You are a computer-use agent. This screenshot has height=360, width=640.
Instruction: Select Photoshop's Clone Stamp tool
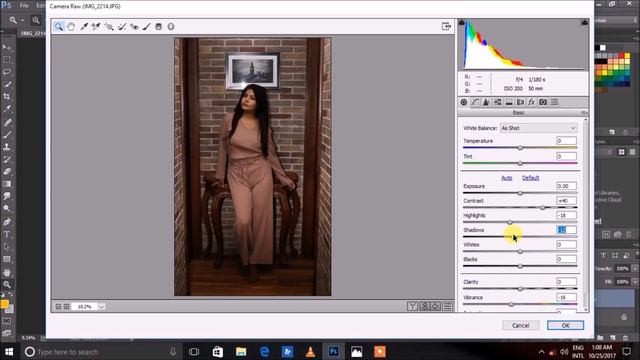[7, 147]
